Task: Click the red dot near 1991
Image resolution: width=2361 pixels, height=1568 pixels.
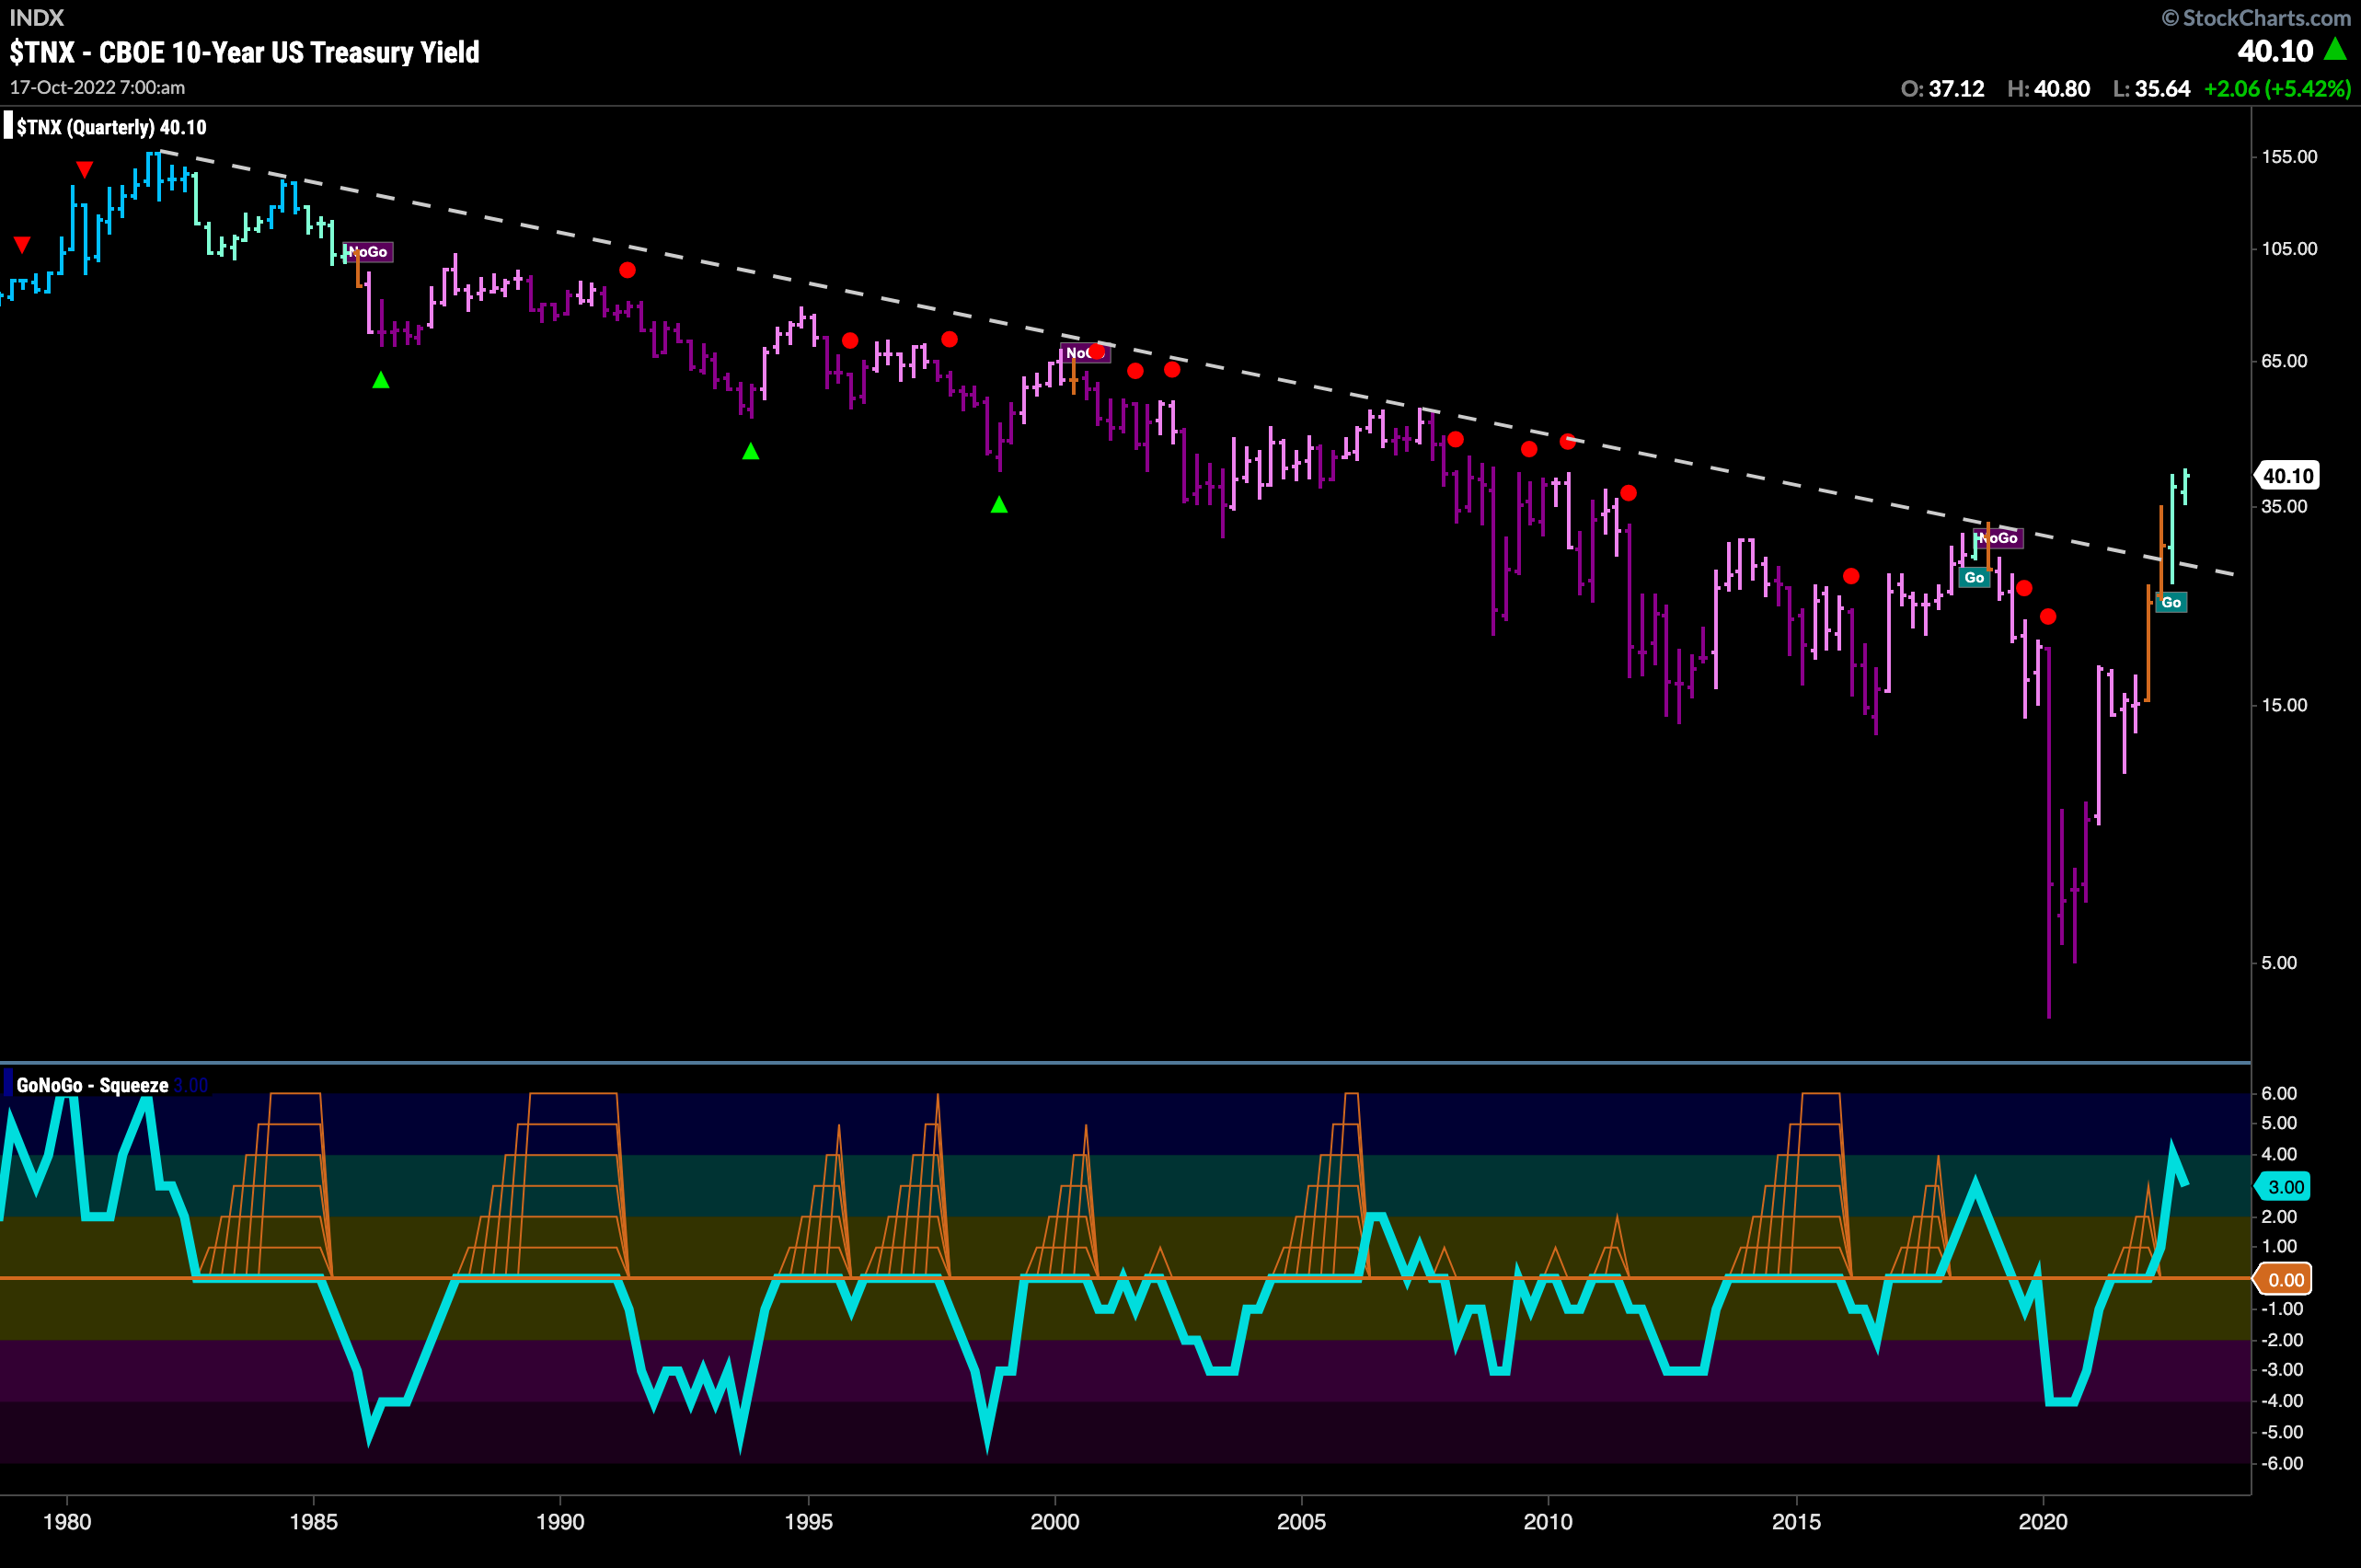Action: point(627,270)
